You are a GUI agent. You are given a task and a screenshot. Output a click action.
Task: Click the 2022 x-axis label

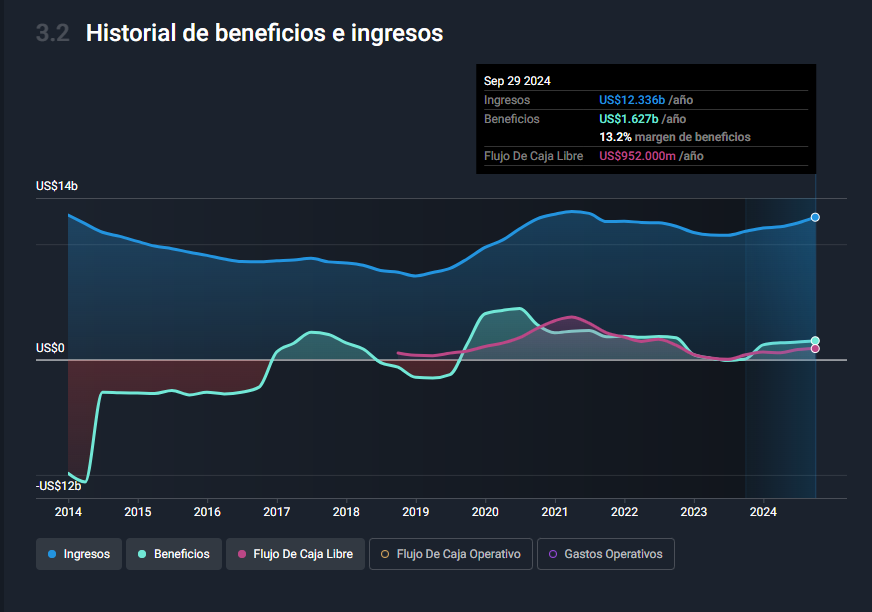tap(624, 512)
